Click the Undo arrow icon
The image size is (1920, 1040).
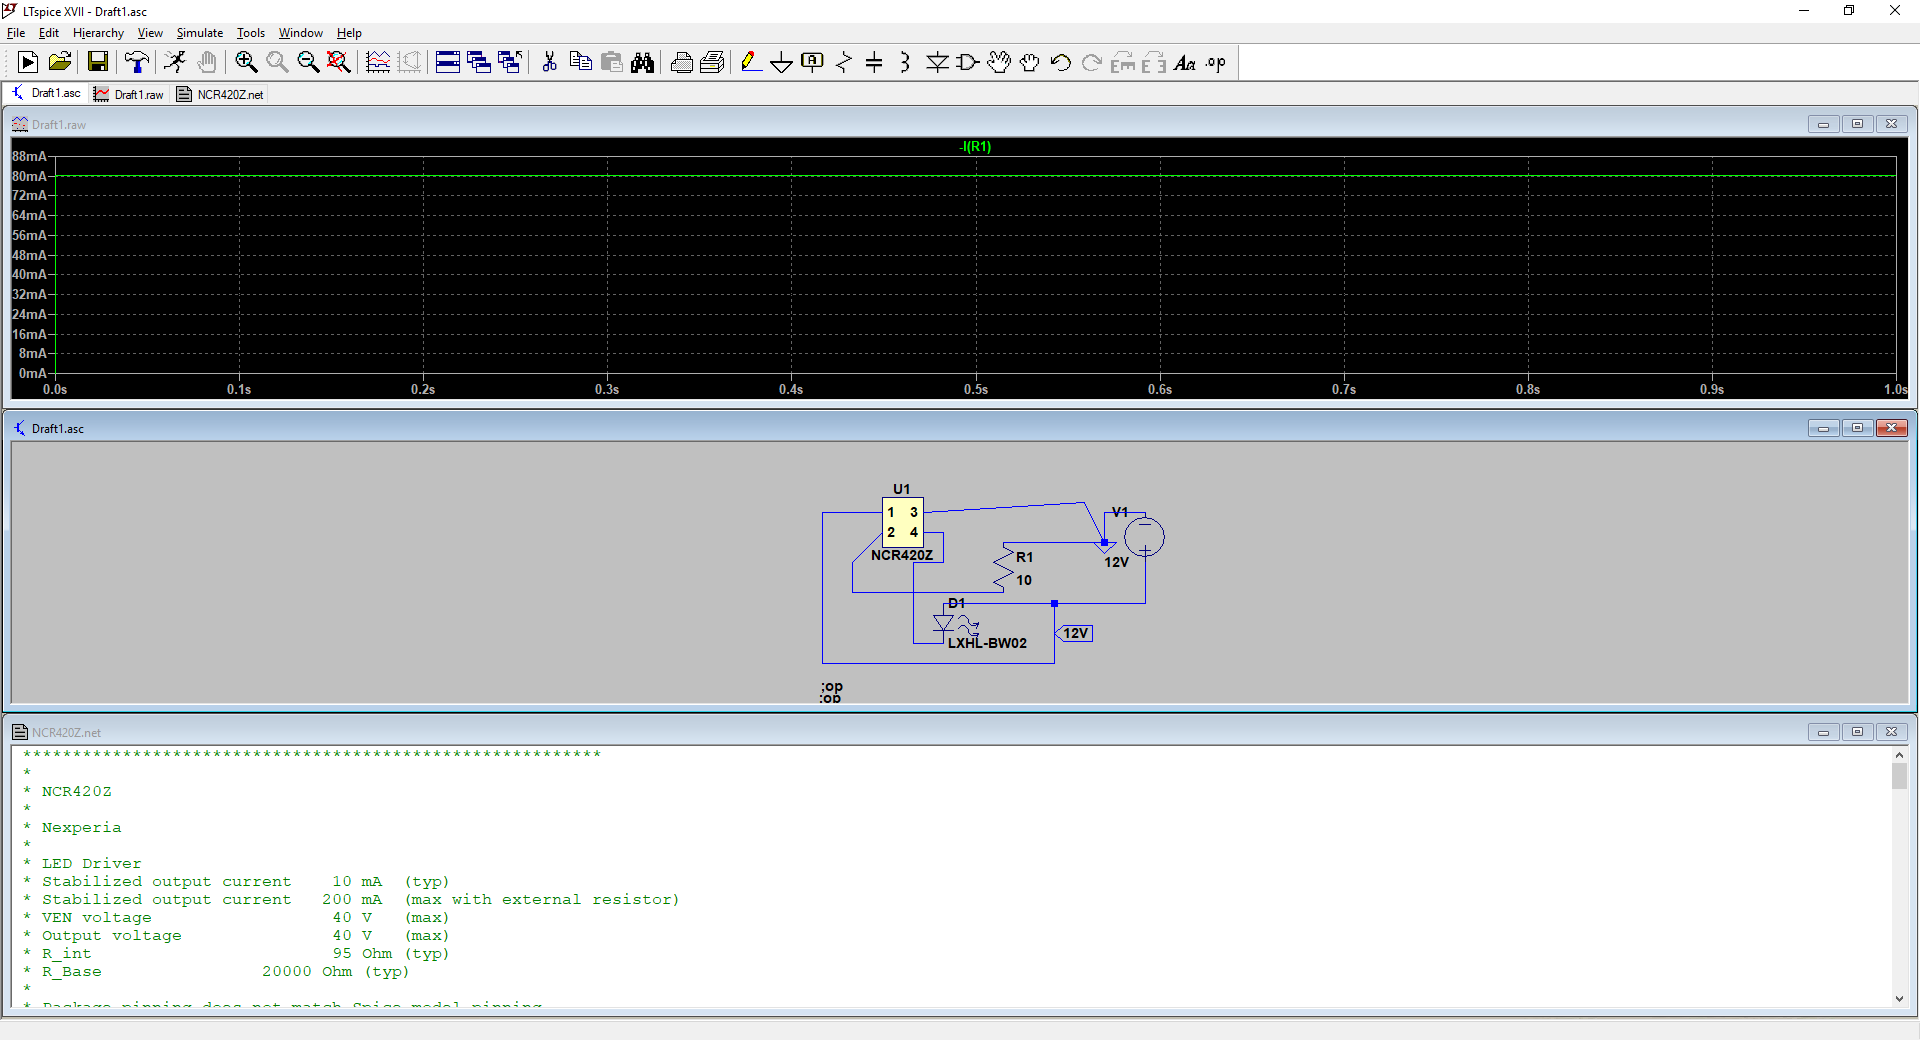[x=1061, y=63]
